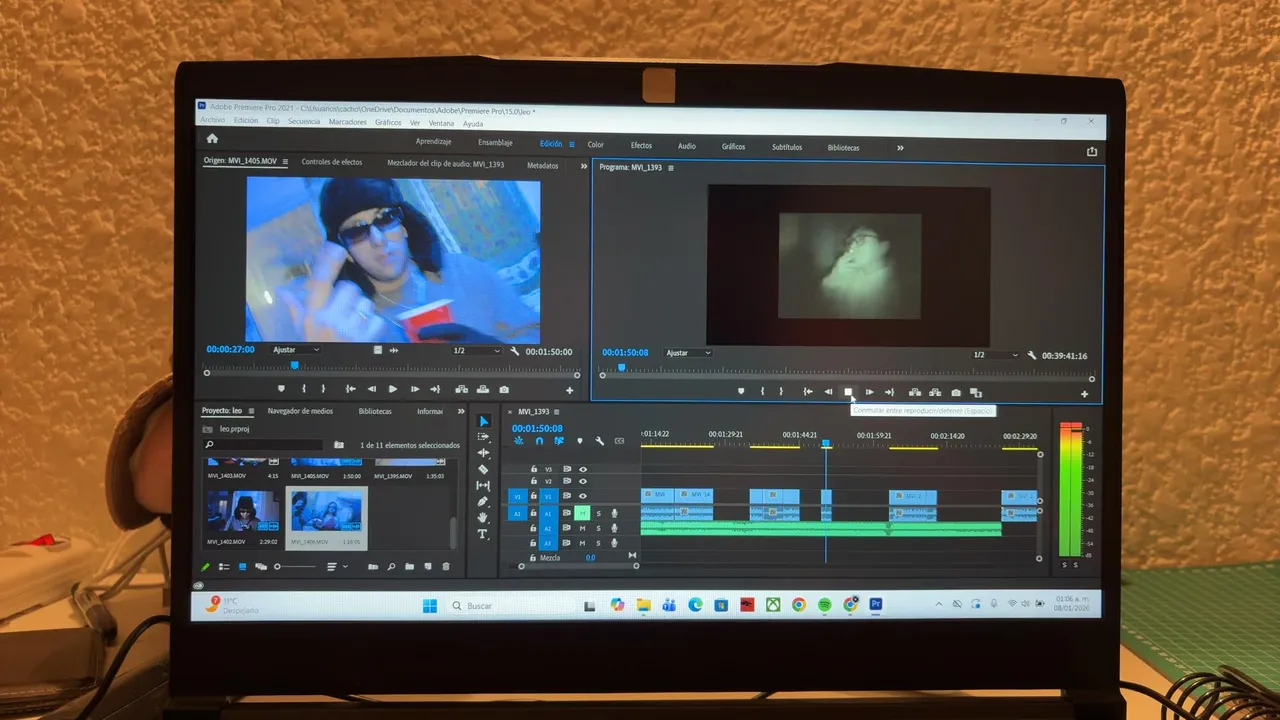Toggle insert sequences as nests

520,441
